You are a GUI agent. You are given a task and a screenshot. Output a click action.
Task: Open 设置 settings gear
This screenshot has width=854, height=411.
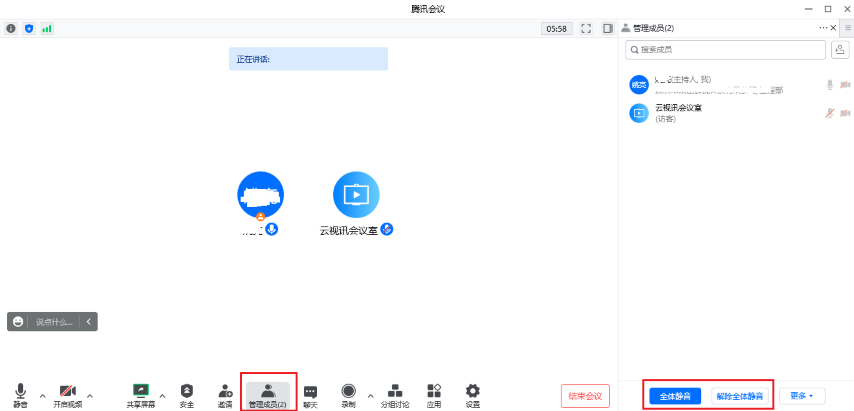coord(473,396)
